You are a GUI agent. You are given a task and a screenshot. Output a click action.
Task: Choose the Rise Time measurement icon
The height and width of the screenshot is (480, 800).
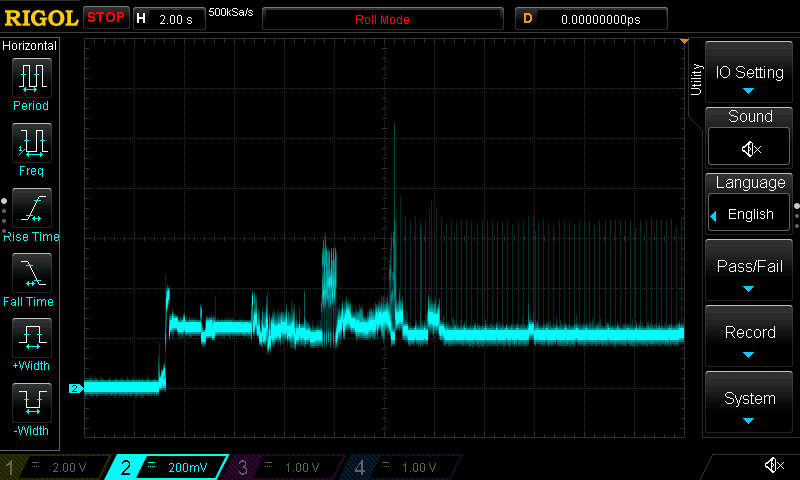(31, 209)
